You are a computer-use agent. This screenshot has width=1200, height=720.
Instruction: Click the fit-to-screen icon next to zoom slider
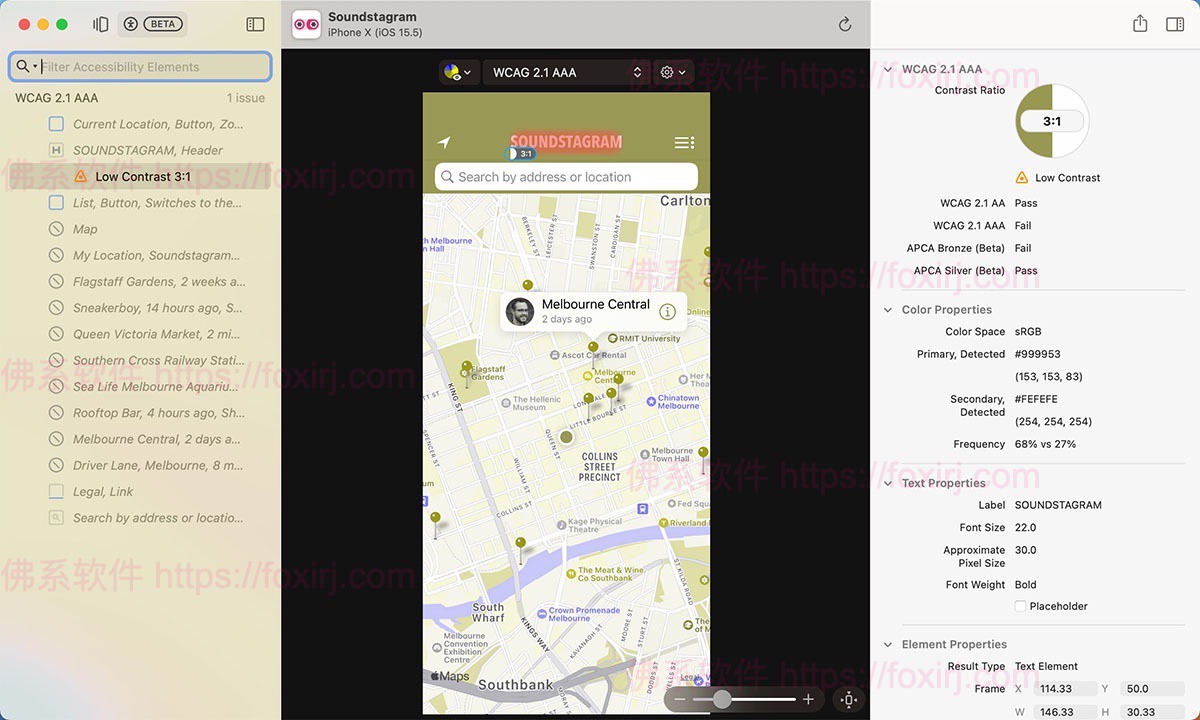click(849, 700)
